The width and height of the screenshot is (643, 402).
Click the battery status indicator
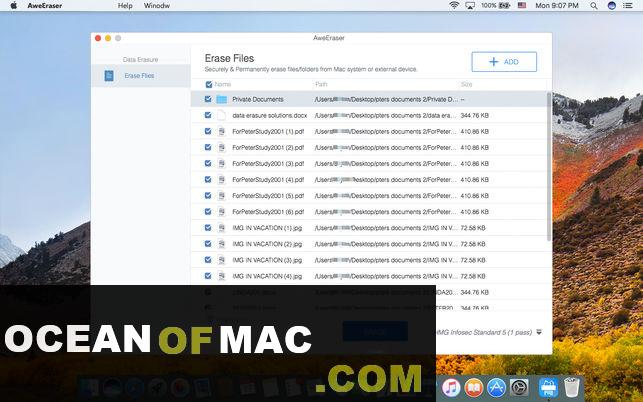495,6
